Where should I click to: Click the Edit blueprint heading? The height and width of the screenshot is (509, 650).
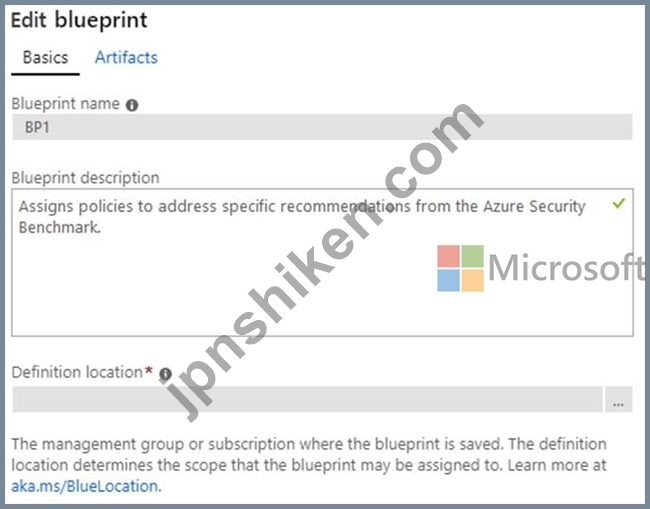click(x=79, y=20)
